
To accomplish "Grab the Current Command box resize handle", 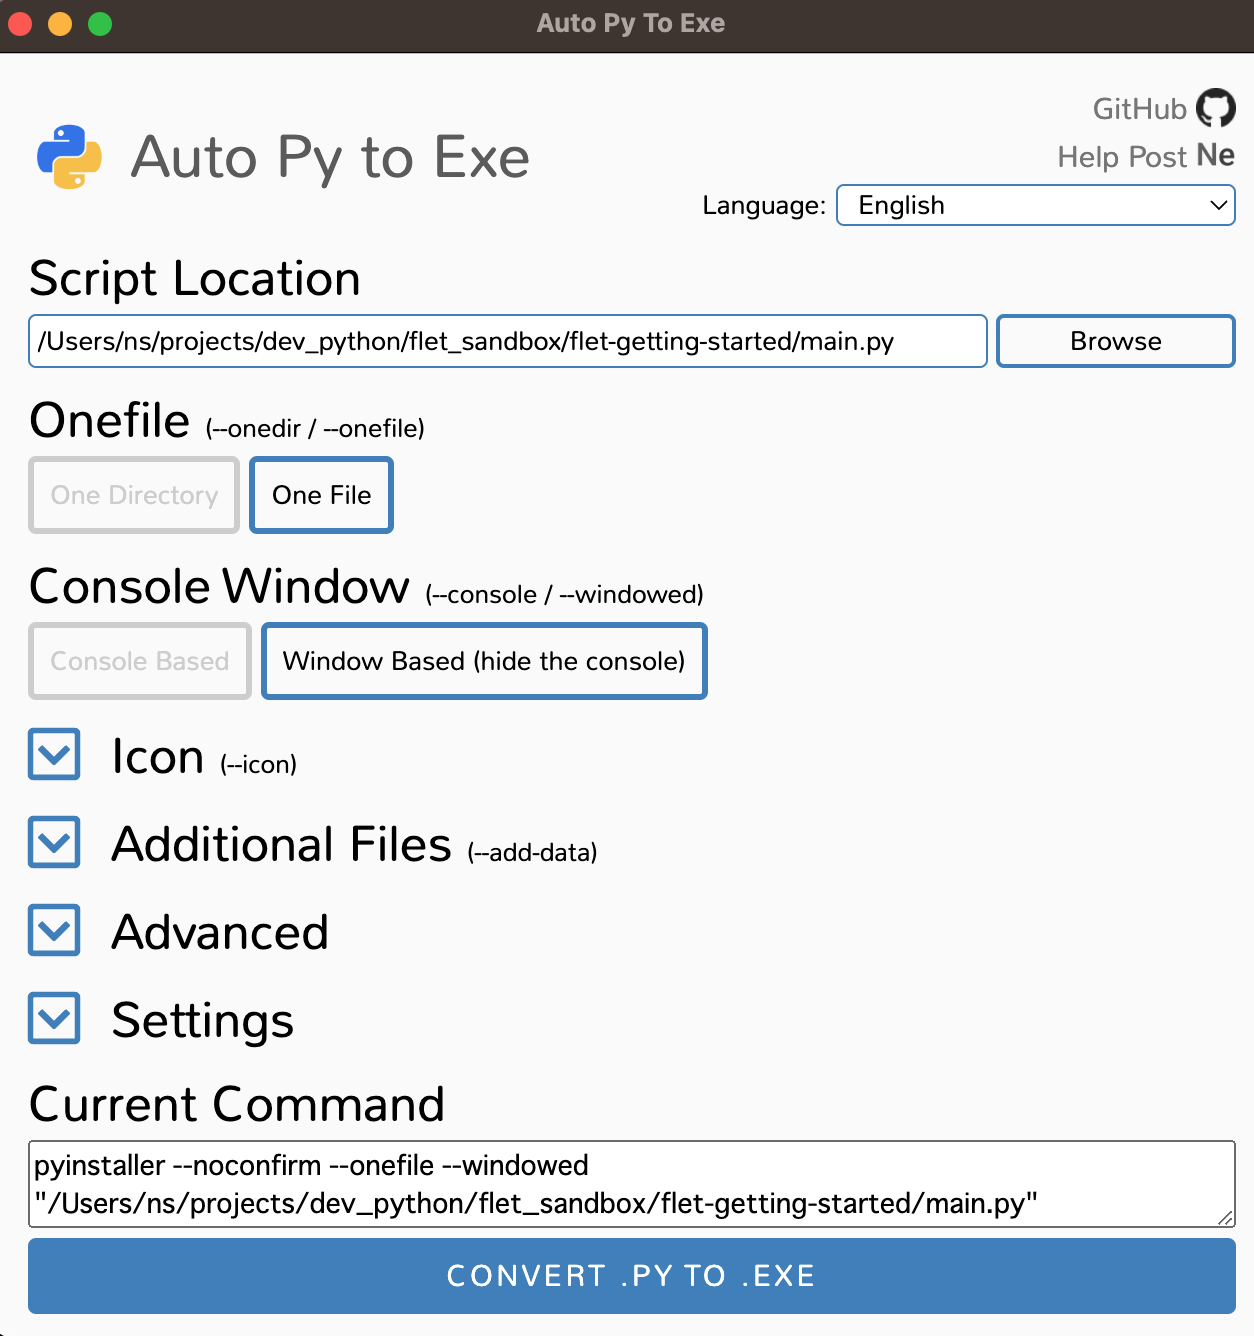I will (x=1225, y=1217).
